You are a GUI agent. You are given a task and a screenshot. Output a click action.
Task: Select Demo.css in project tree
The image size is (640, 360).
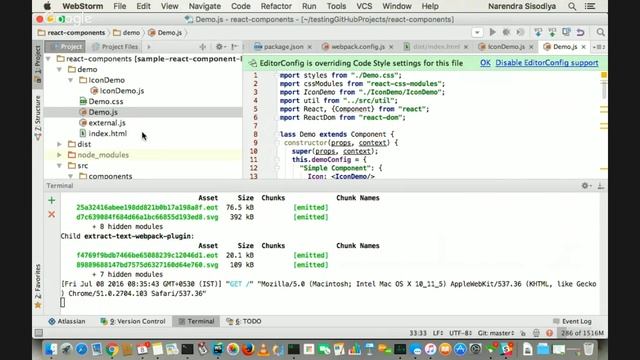pos(106,101)
